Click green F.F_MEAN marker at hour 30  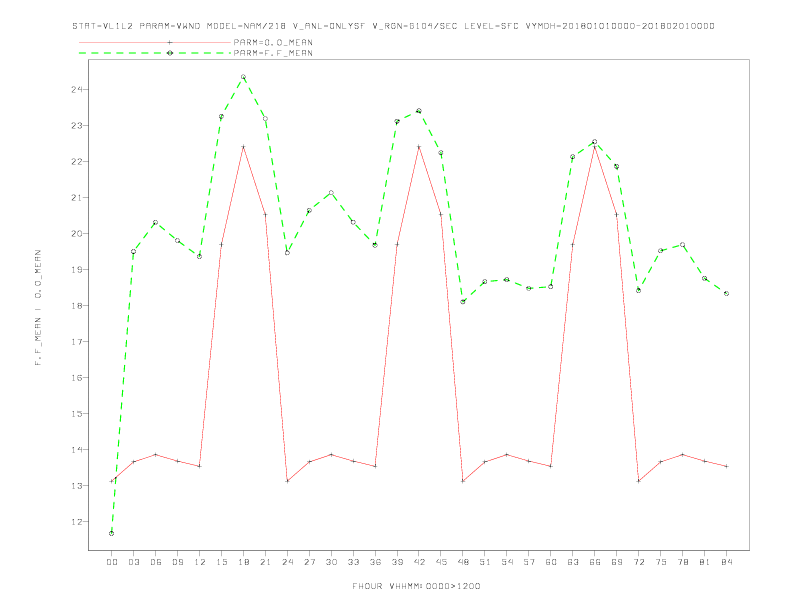tap(331, 193)
